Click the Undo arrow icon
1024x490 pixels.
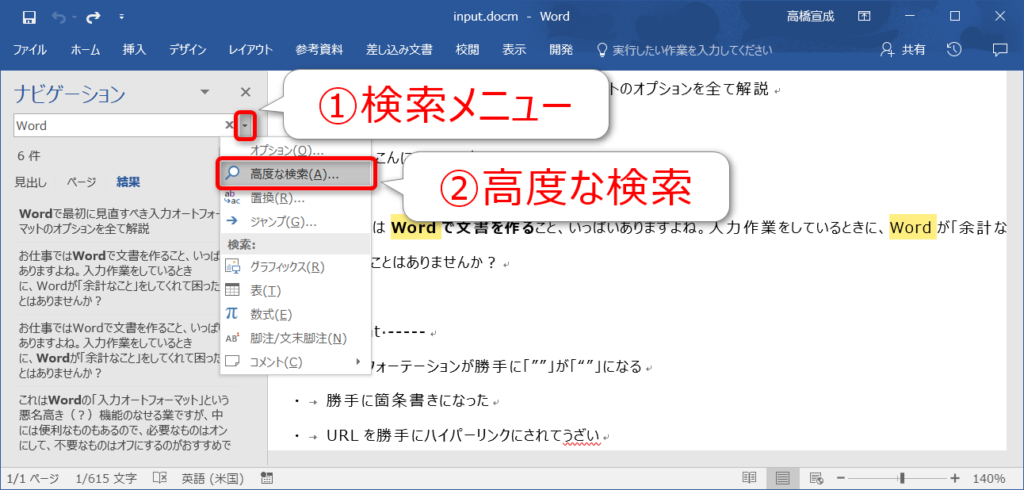tap(59, 18)
